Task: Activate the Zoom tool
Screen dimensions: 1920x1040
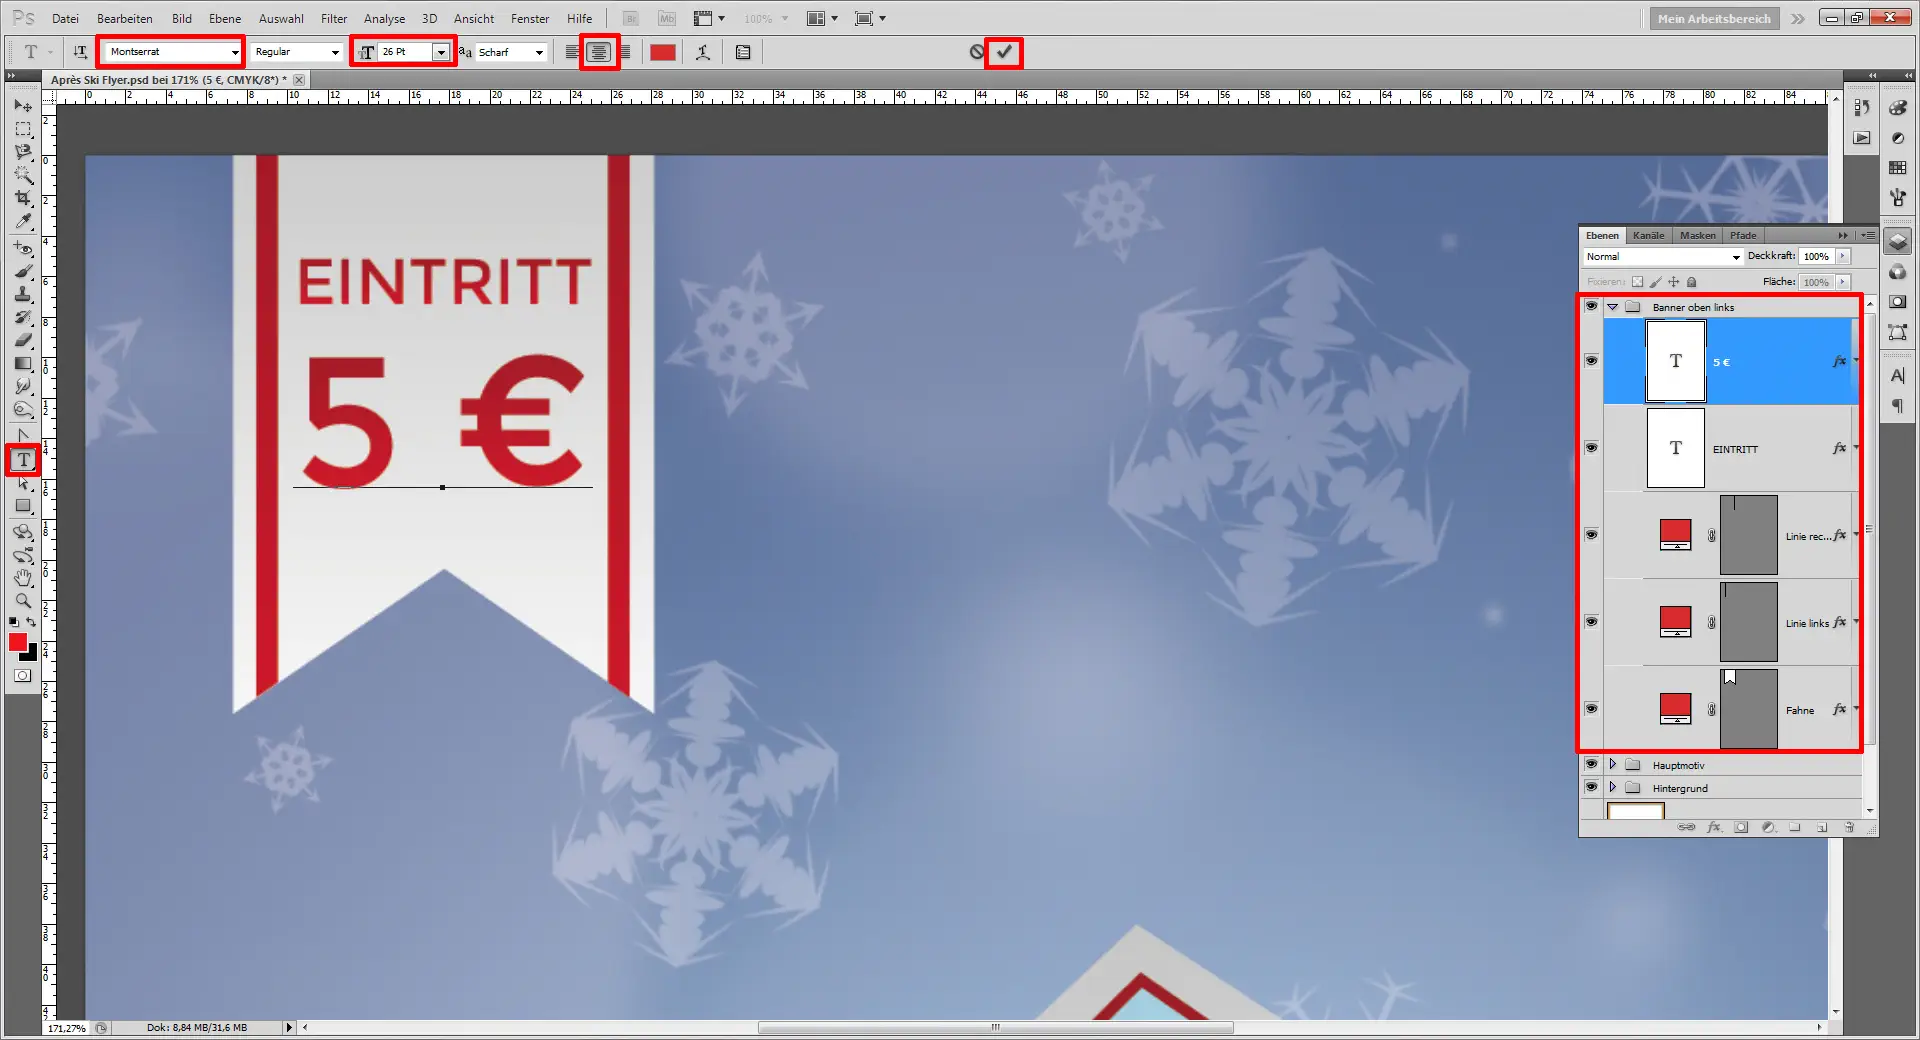Action: [23, 600]
